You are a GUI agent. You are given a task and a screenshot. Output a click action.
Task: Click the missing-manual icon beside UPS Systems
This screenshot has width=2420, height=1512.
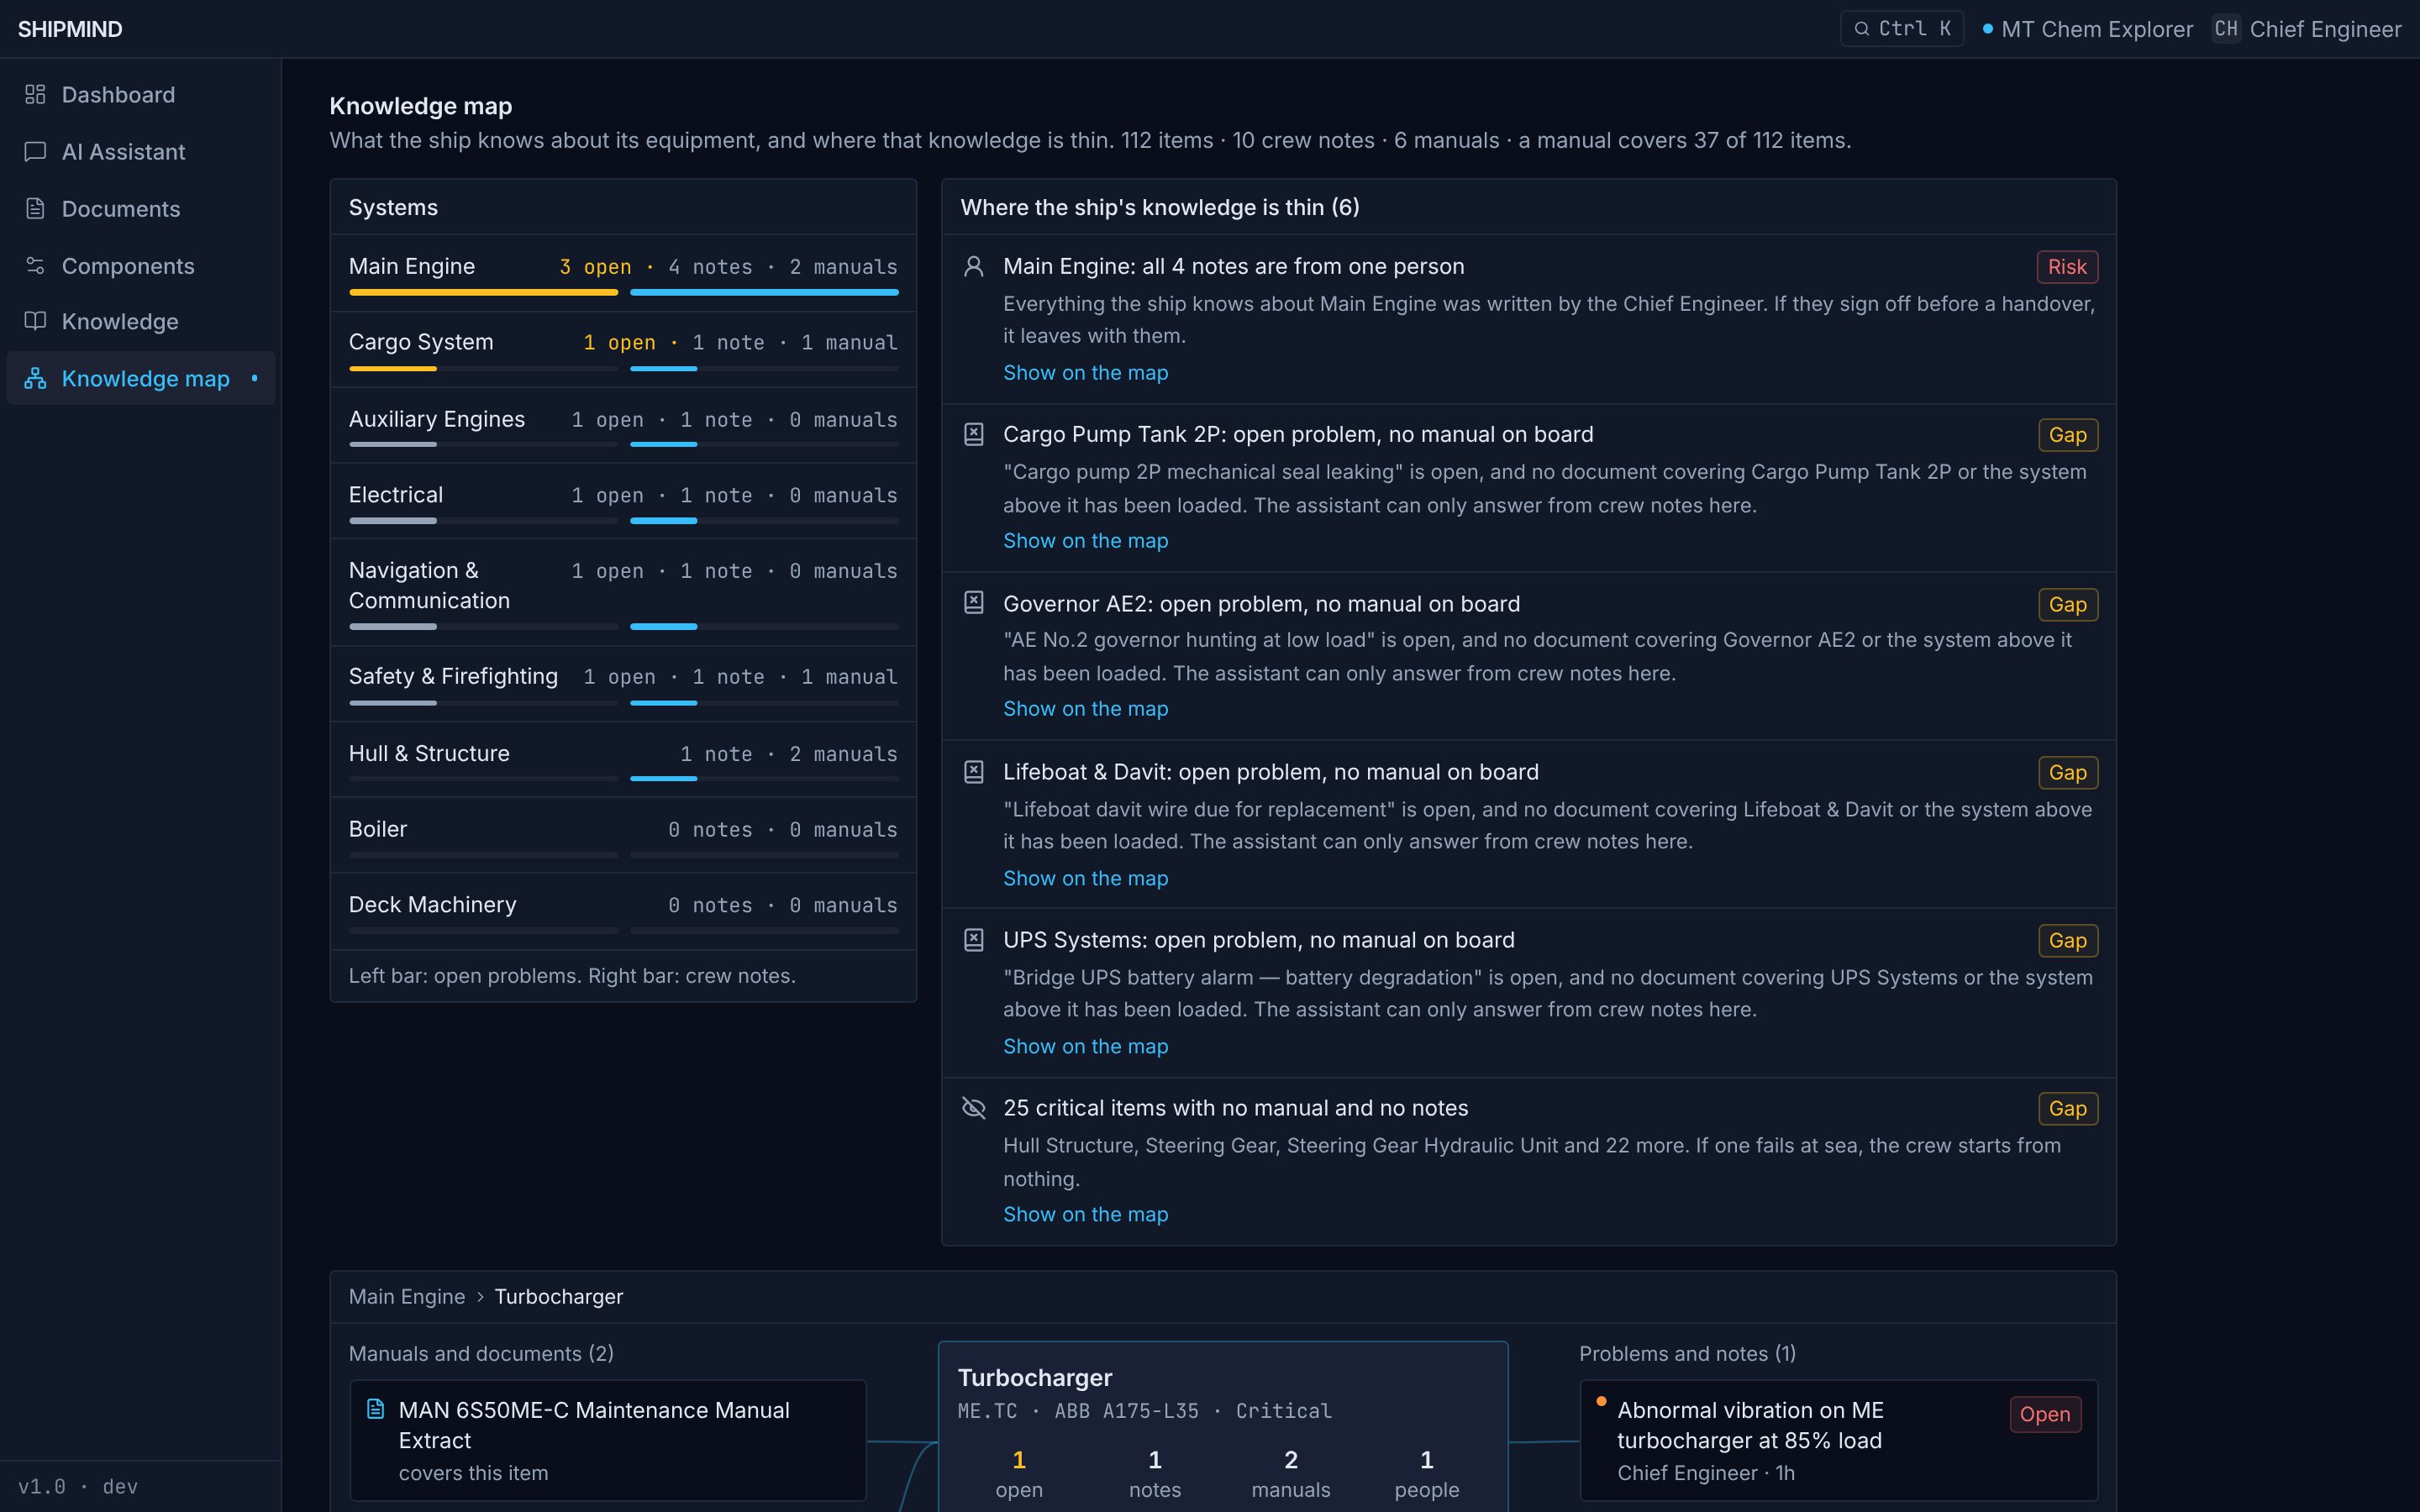coord(973,940)
